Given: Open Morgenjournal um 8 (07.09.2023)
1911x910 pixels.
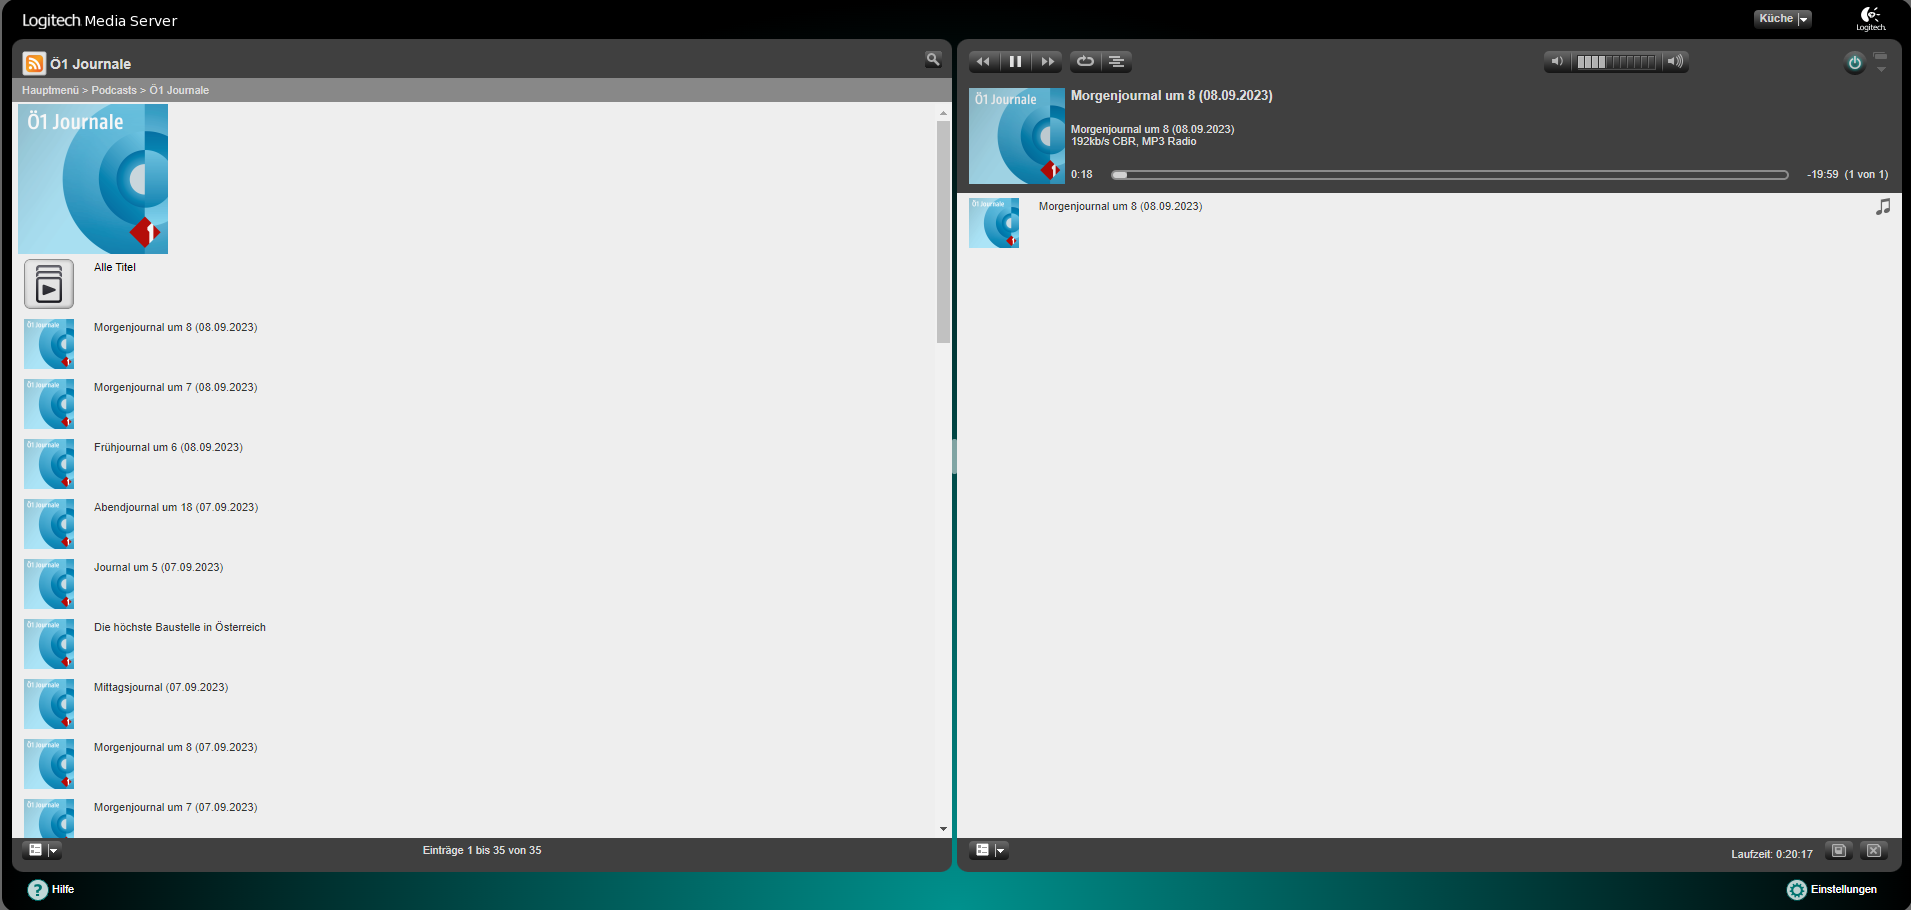Looking at the screenshot, I should click(175, 747).
